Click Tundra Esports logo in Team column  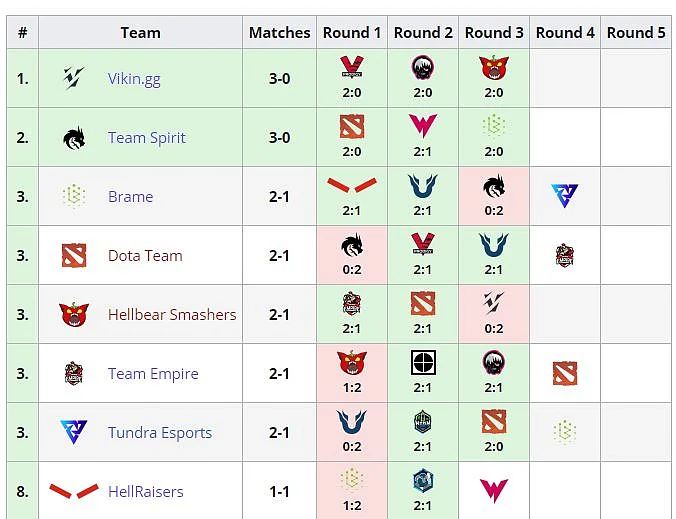[74, 431]
